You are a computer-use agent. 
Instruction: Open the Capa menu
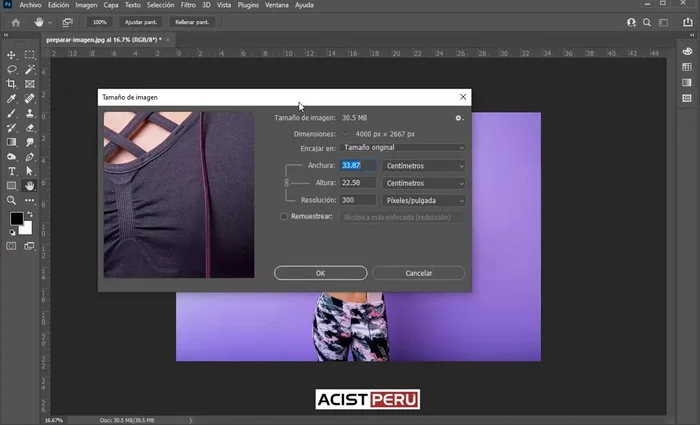pyautogui.click(x=111, y=5)
